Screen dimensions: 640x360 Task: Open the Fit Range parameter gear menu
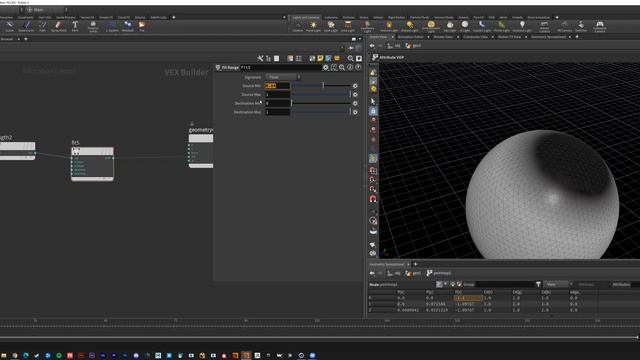coord(326,67)
